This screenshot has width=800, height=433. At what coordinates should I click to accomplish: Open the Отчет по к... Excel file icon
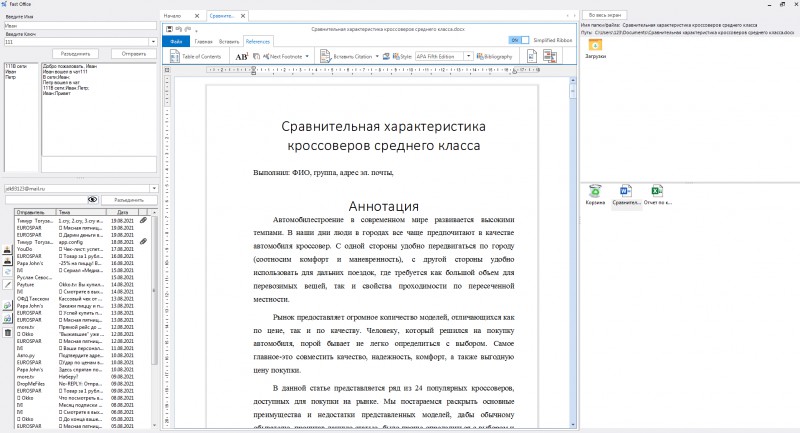click(x=657, y=195)
